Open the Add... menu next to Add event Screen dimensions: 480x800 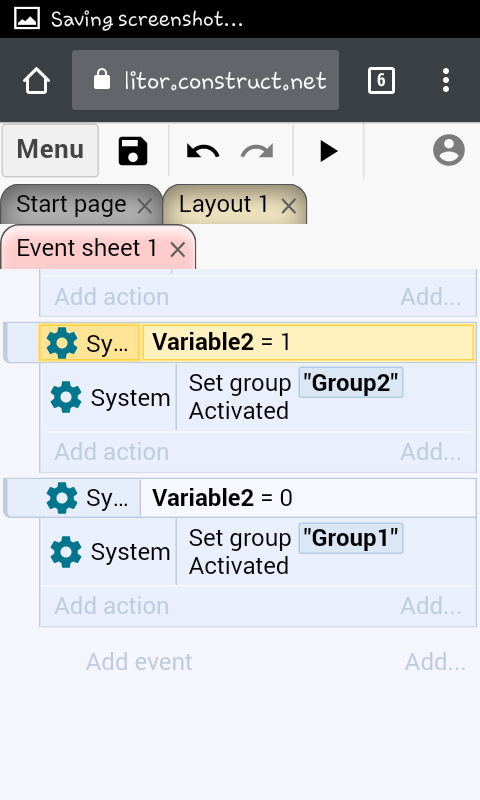coord(435,662)
